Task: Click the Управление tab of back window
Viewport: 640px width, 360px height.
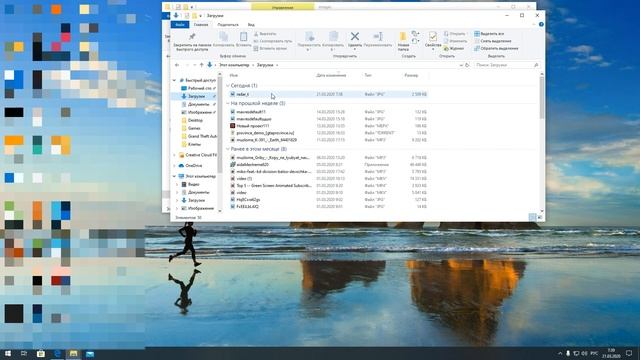Action: [x=282, y=7]
